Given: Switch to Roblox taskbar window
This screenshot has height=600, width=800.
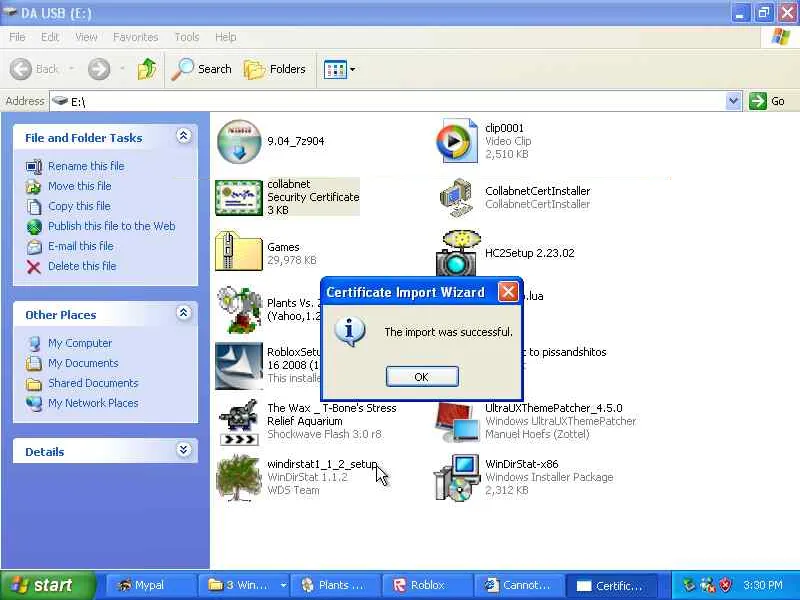Looking at the screenshot, I should click(428, 585).
